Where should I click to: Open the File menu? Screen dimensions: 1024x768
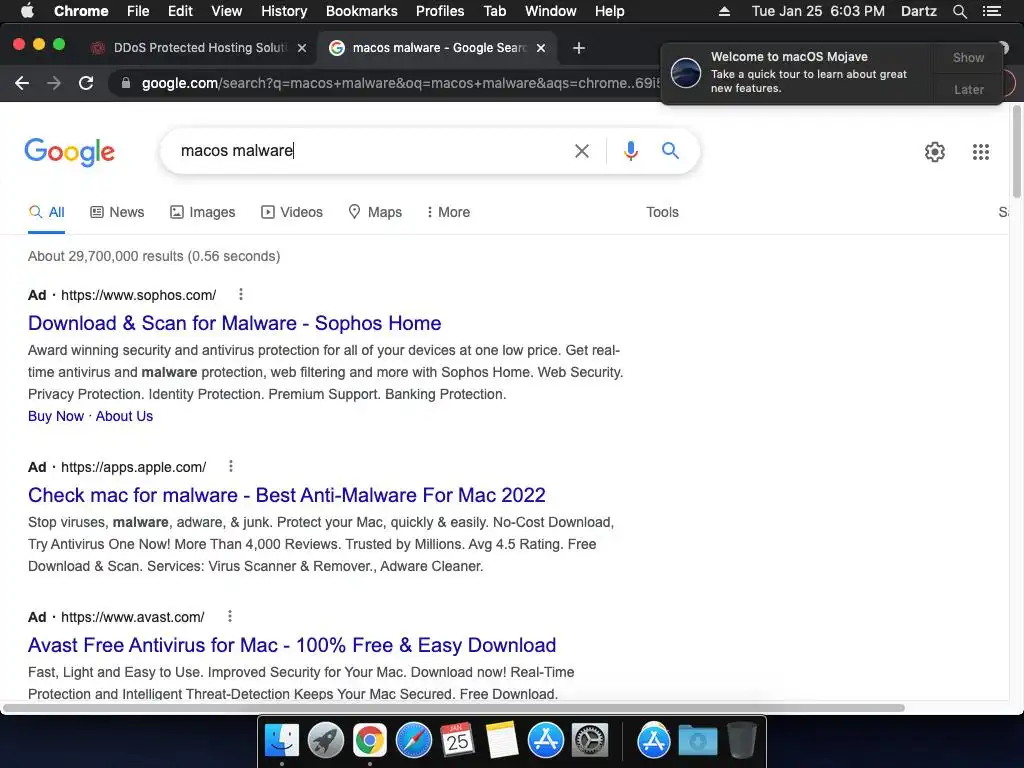point(138,11)
